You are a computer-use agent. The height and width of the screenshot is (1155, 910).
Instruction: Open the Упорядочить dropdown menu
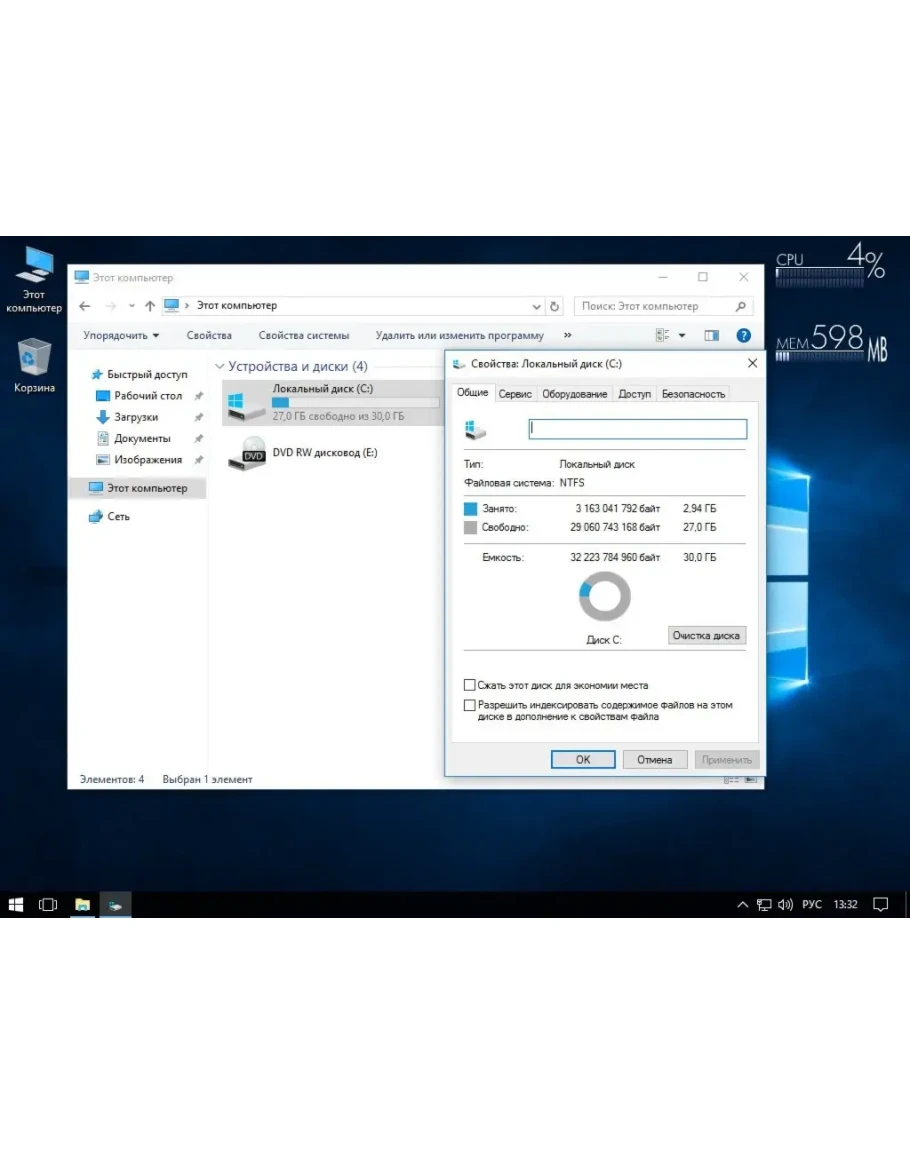click(x=121, y=336)
